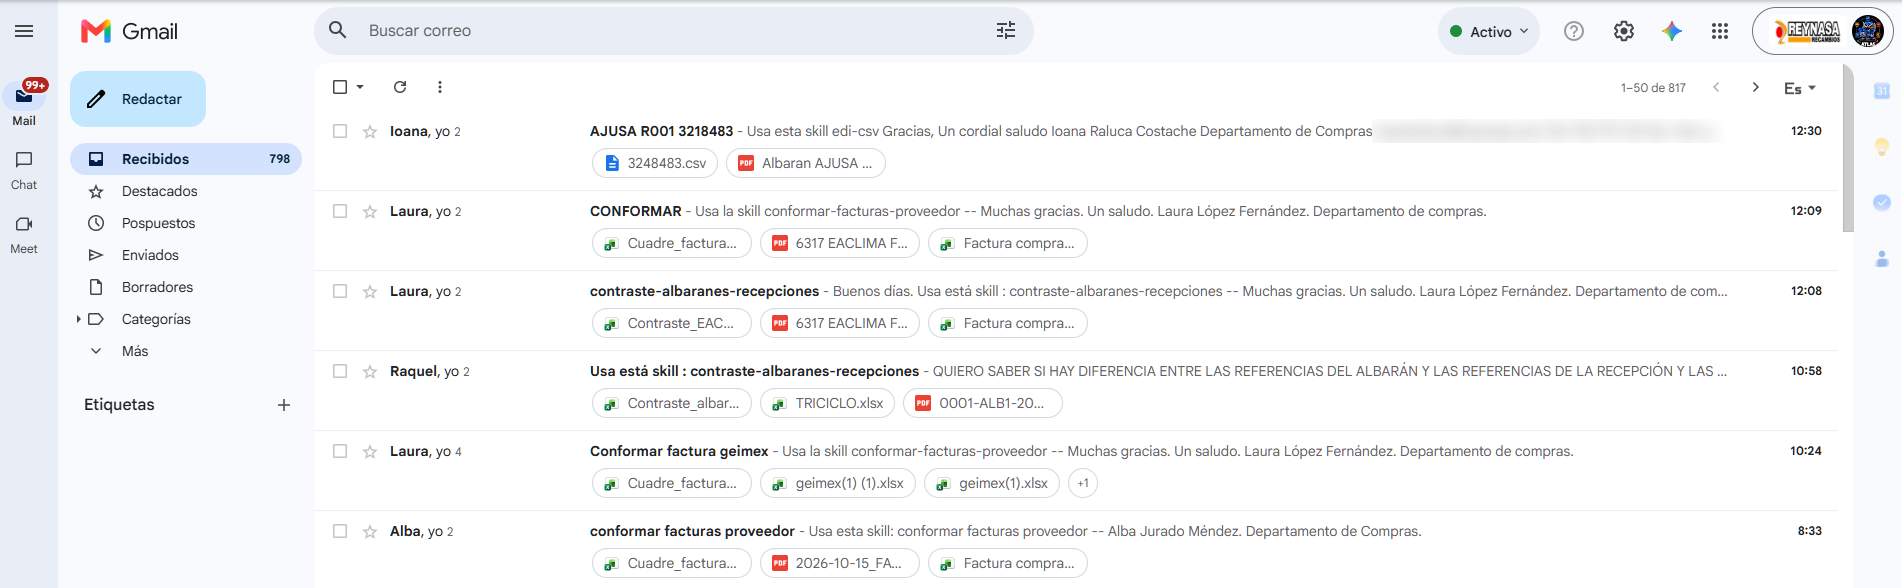Open the Albaran AJUSA PDF attachment

(806, 163)
